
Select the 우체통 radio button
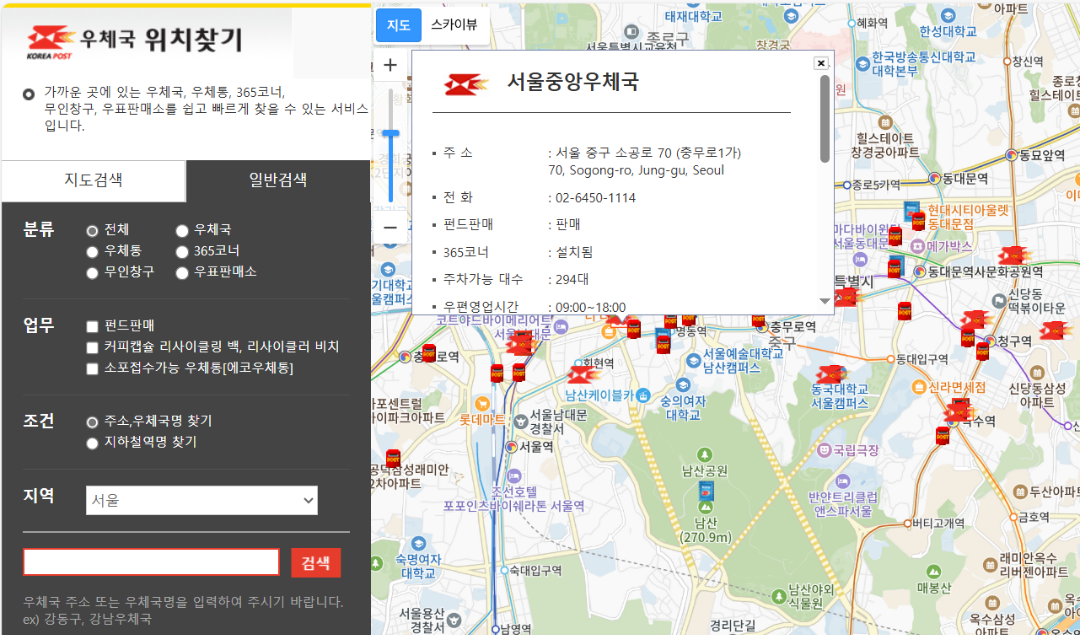coord(91,252)
